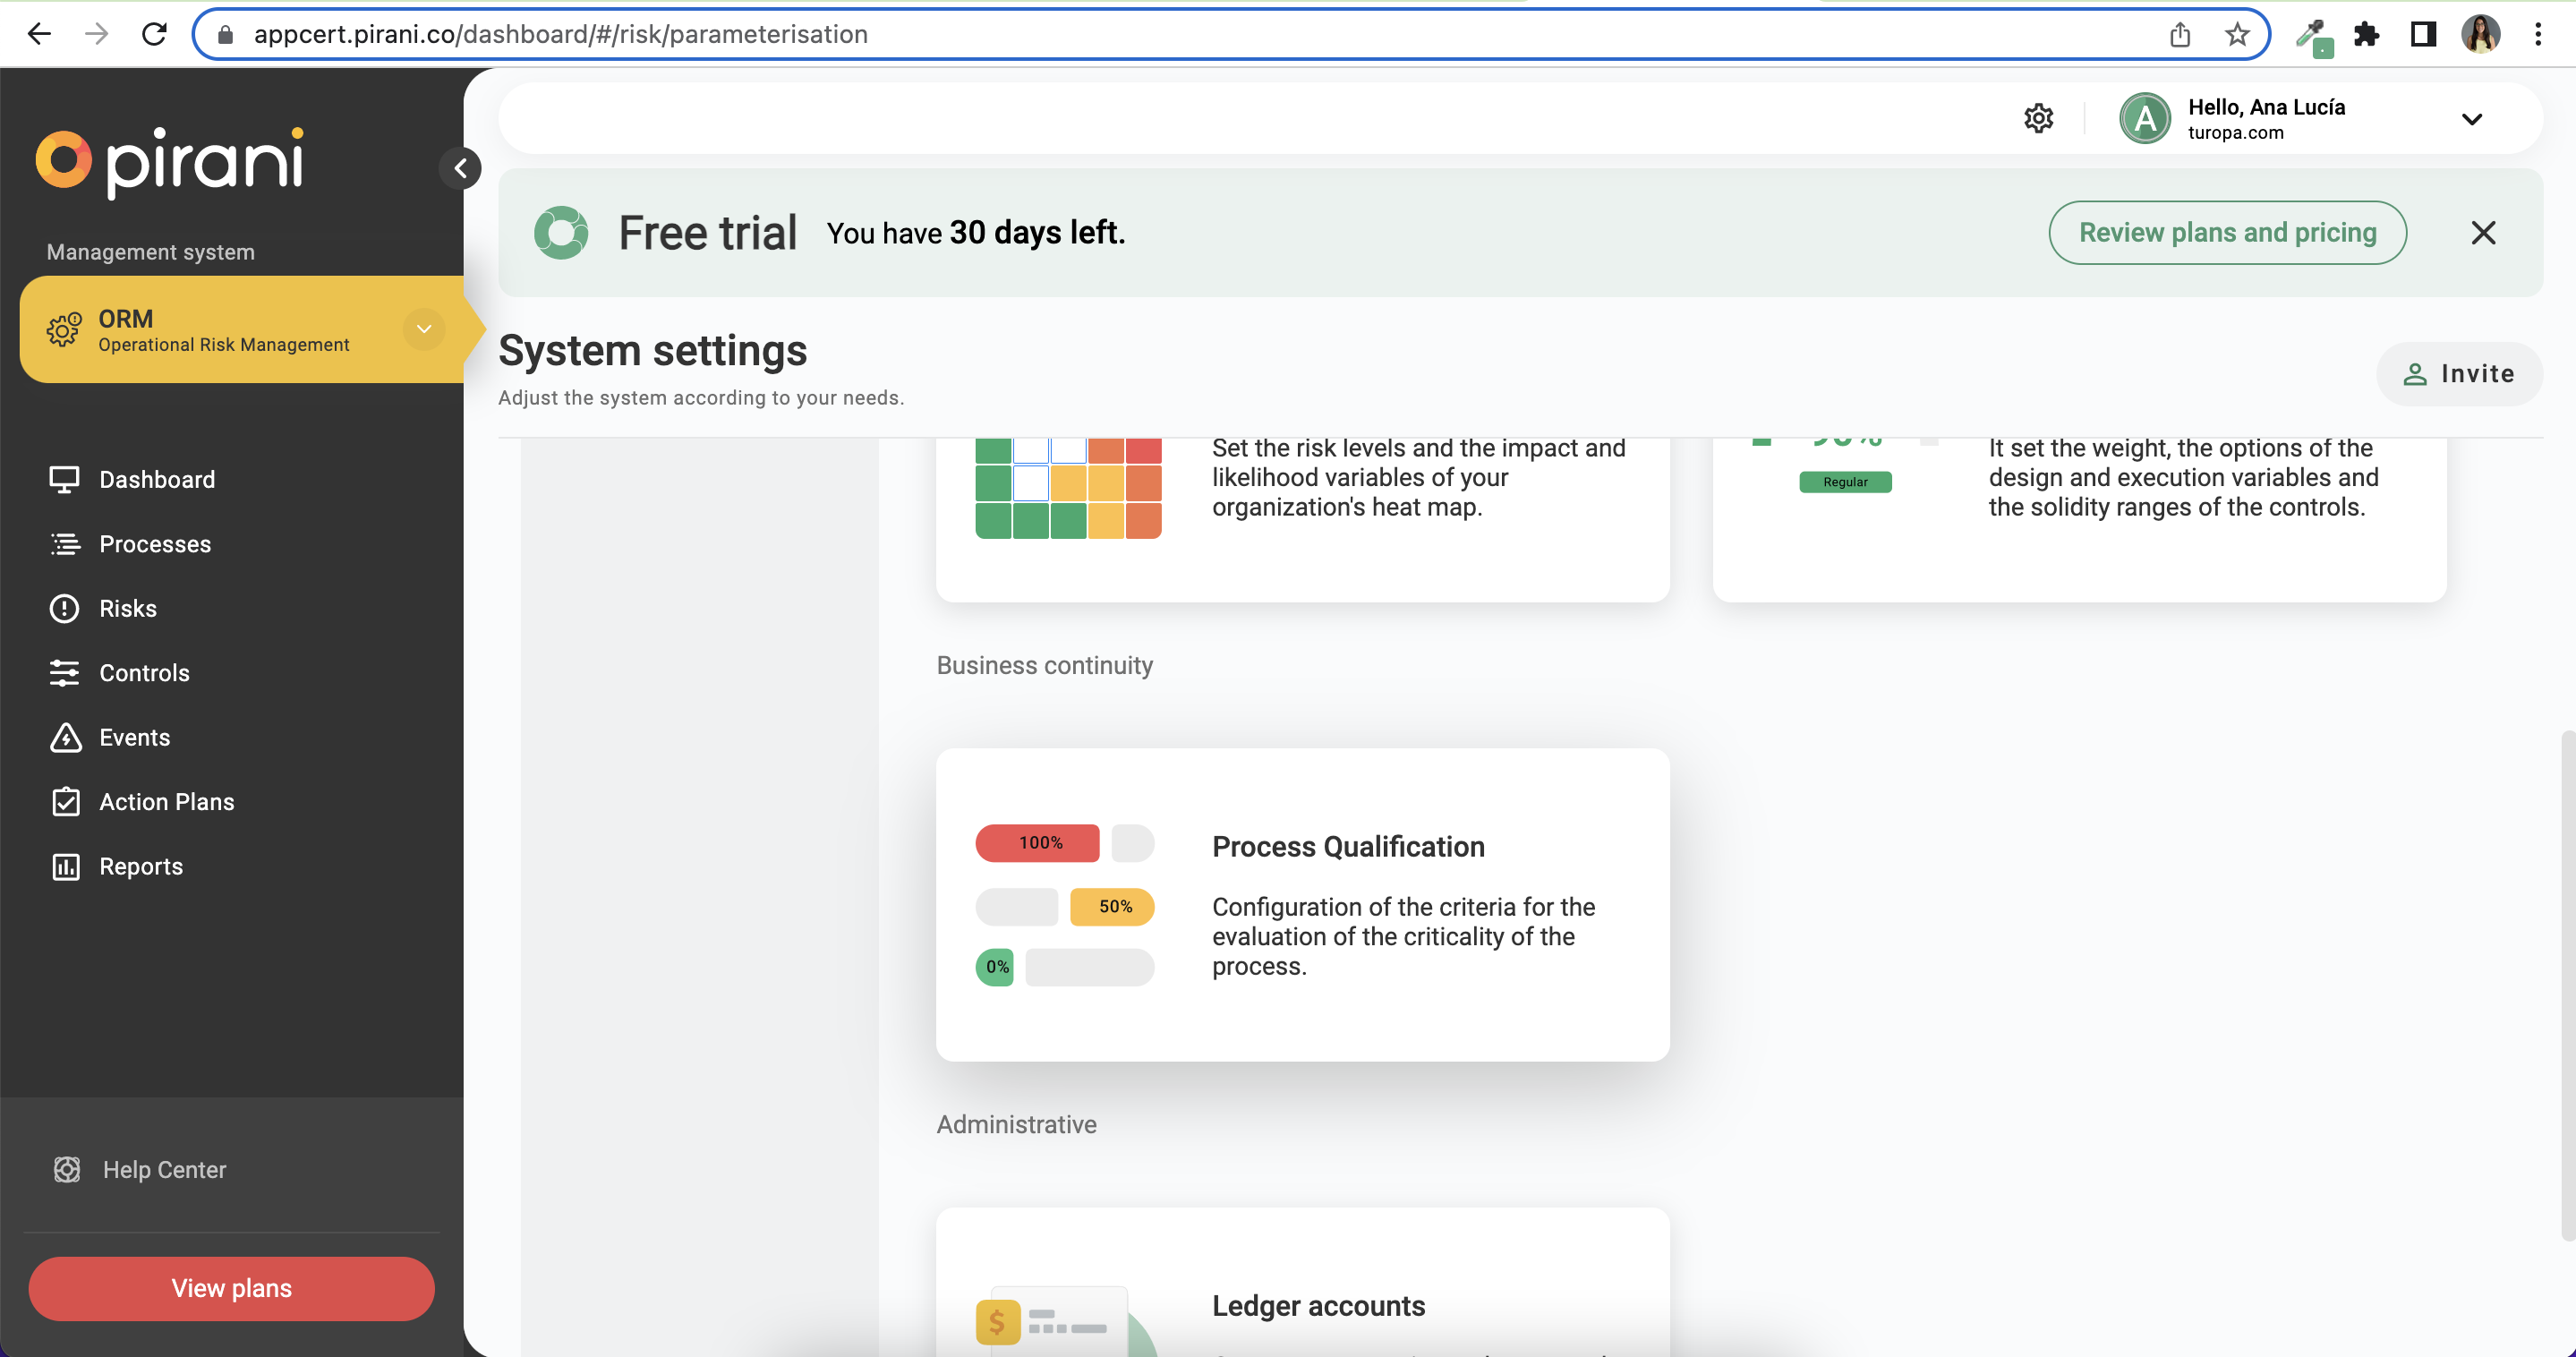Click the Pirani logo
The width and height of the screenshot is (2576, 1357).
click(170, 162)
